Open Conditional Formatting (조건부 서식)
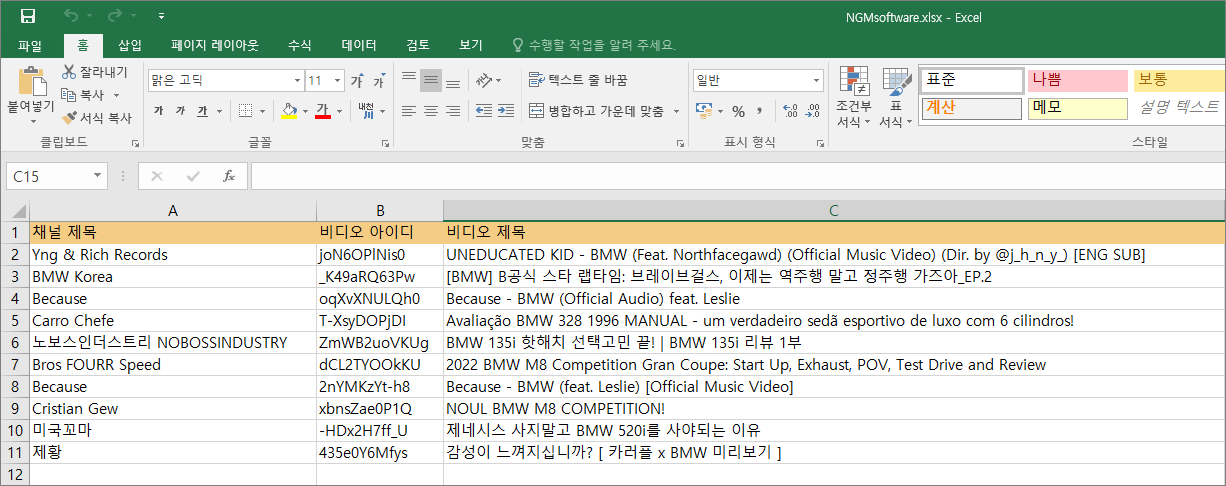Viewport: 1226px width, 486px height. click(853, 97)
